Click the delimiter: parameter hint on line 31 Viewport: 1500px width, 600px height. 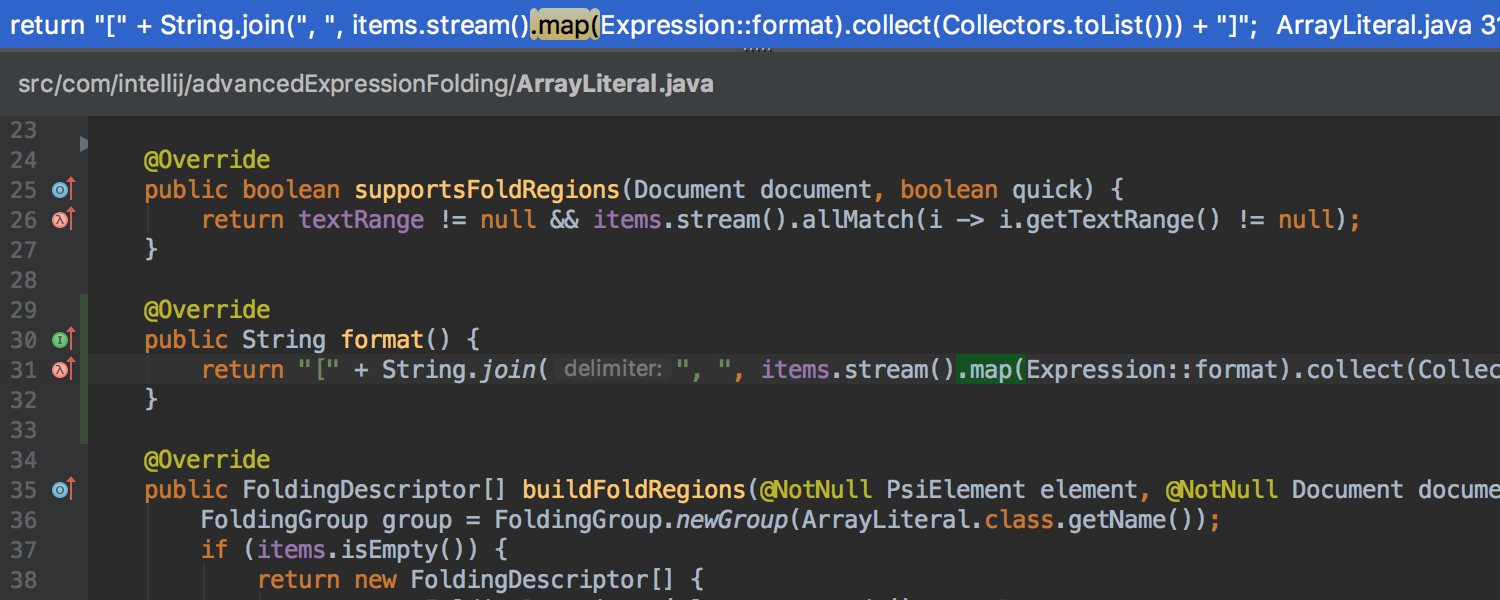point(612,370)
